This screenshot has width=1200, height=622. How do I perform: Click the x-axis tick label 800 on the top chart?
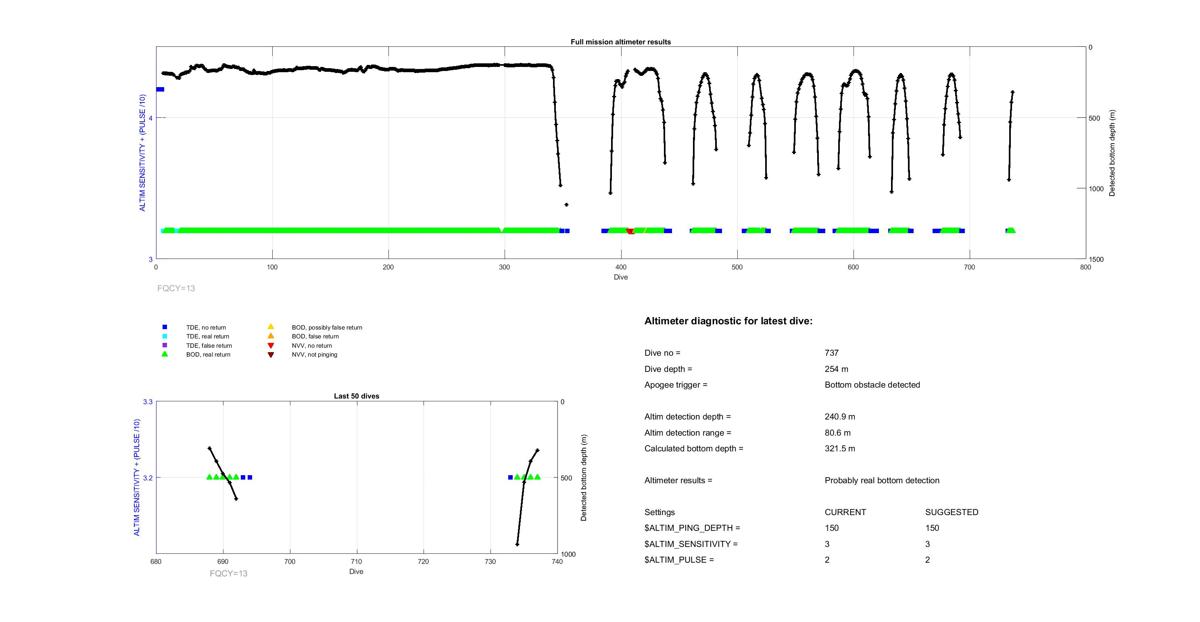pyautogui.click(x=1086, y=267)
